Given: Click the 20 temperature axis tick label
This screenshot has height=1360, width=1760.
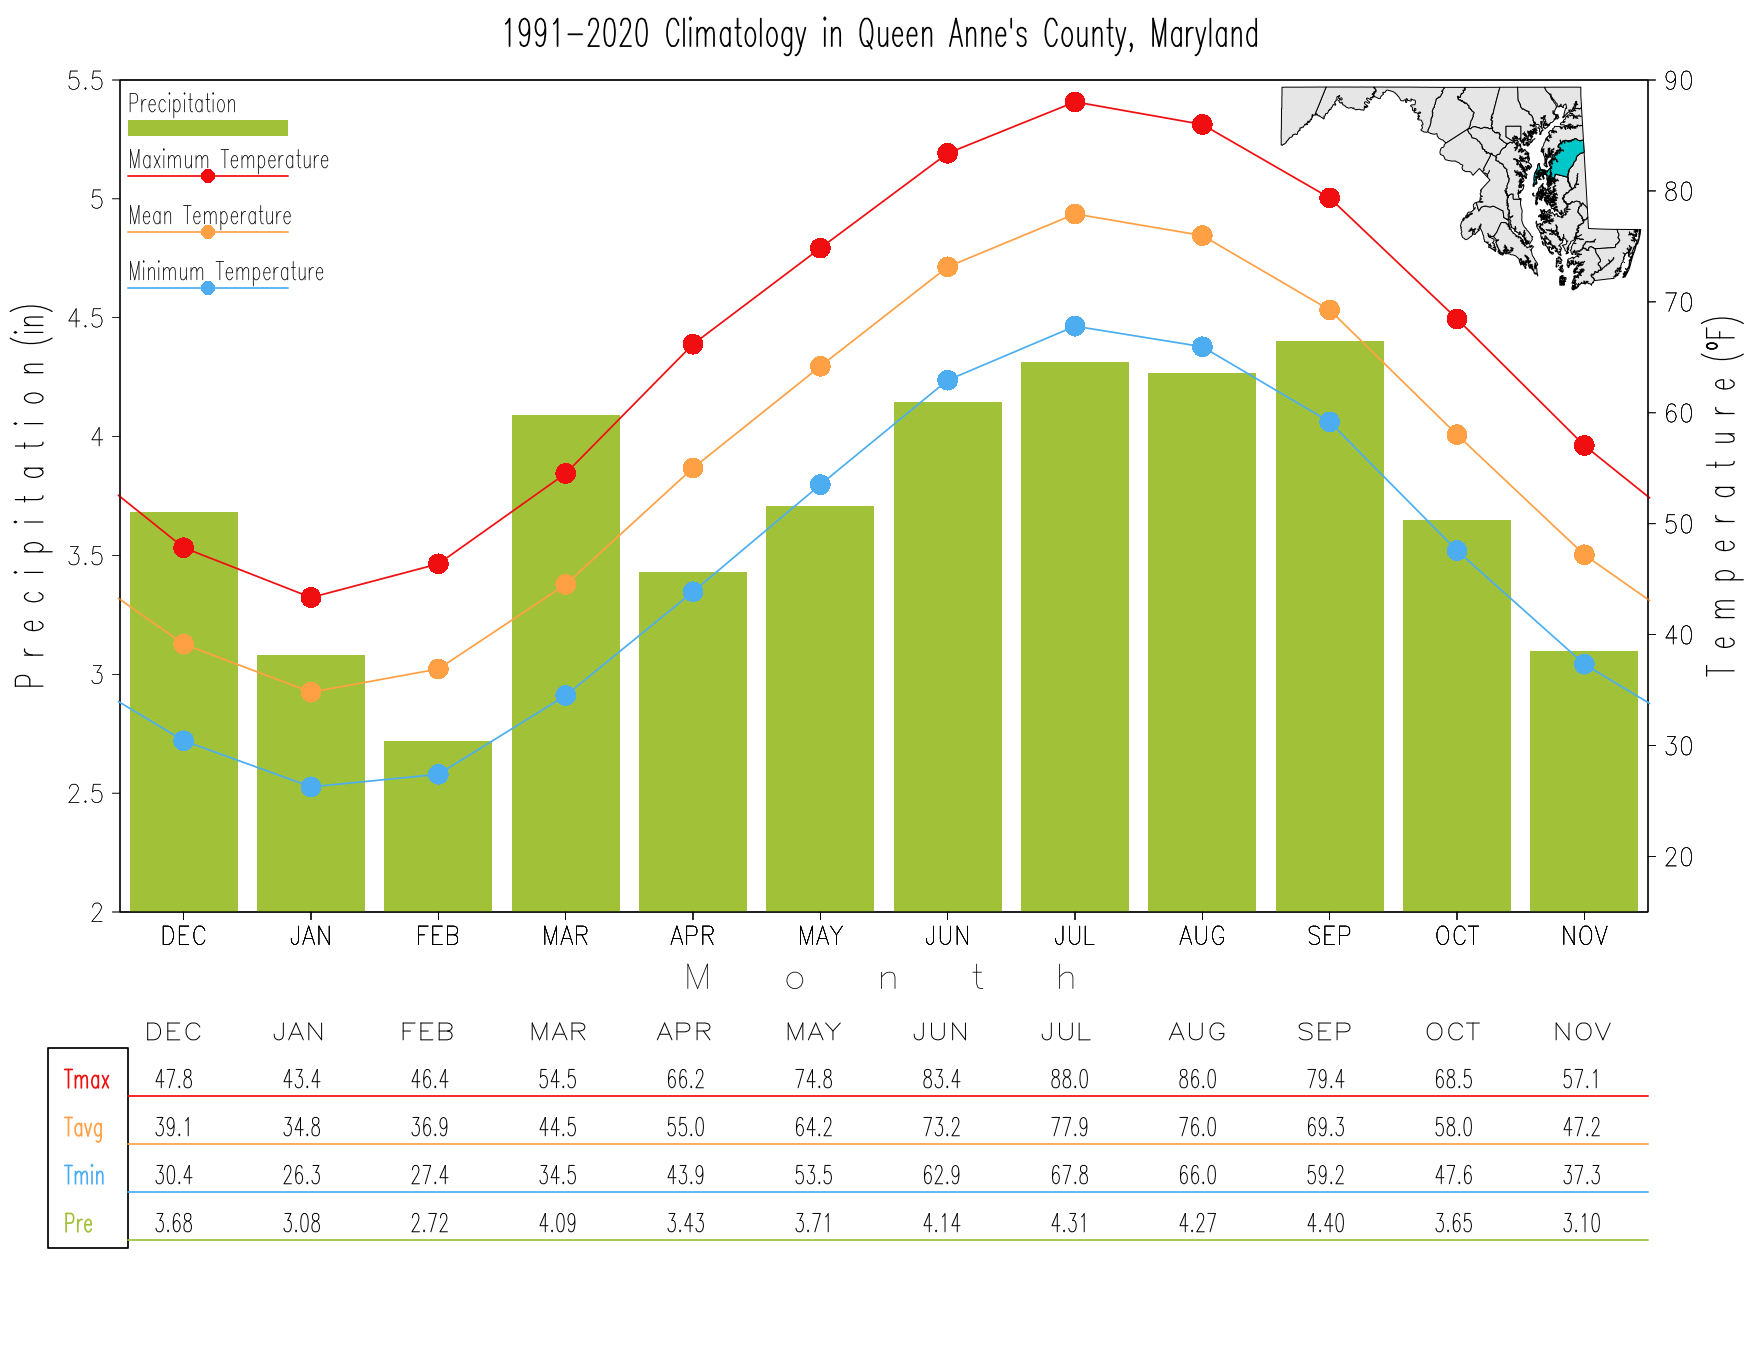Looking at the screenshot, I should pyautogui.click(x=1679, y=857).
